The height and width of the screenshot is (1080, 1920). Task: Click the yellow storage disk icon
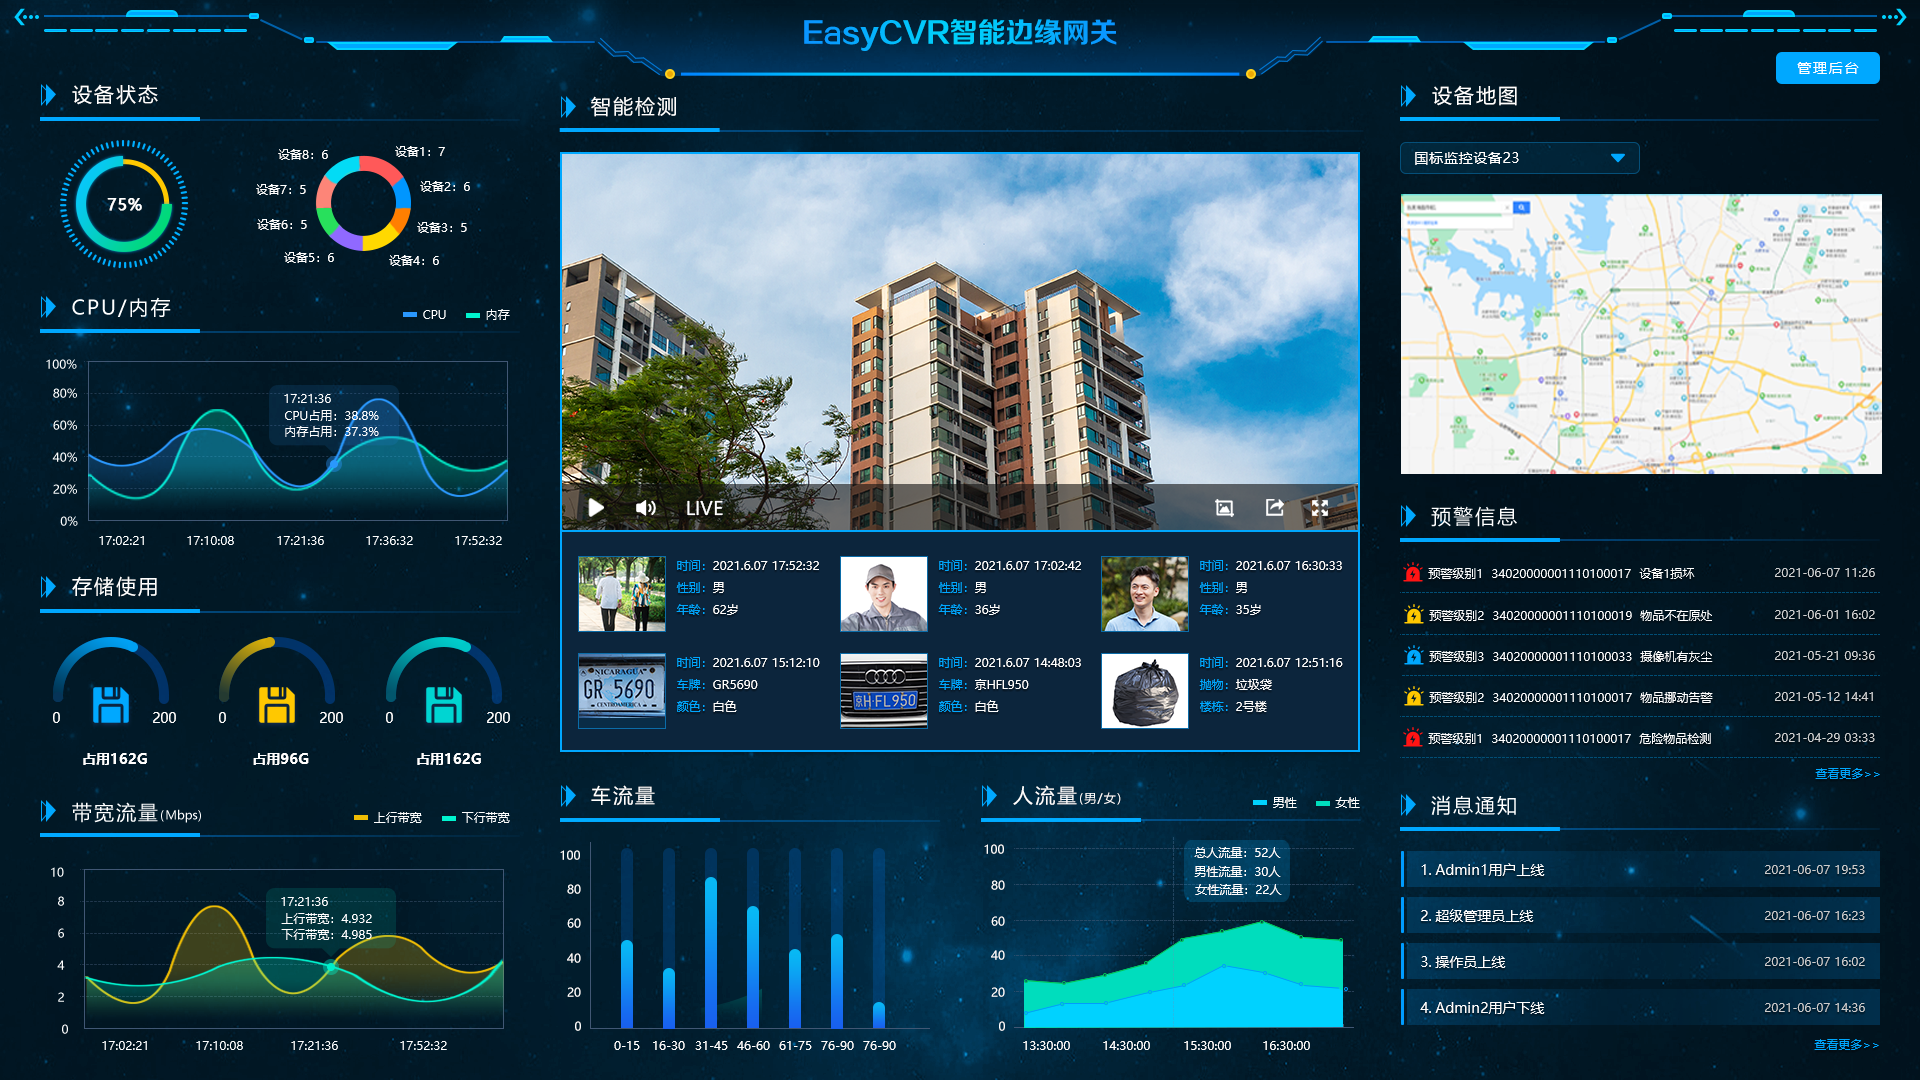pos(277,704)
